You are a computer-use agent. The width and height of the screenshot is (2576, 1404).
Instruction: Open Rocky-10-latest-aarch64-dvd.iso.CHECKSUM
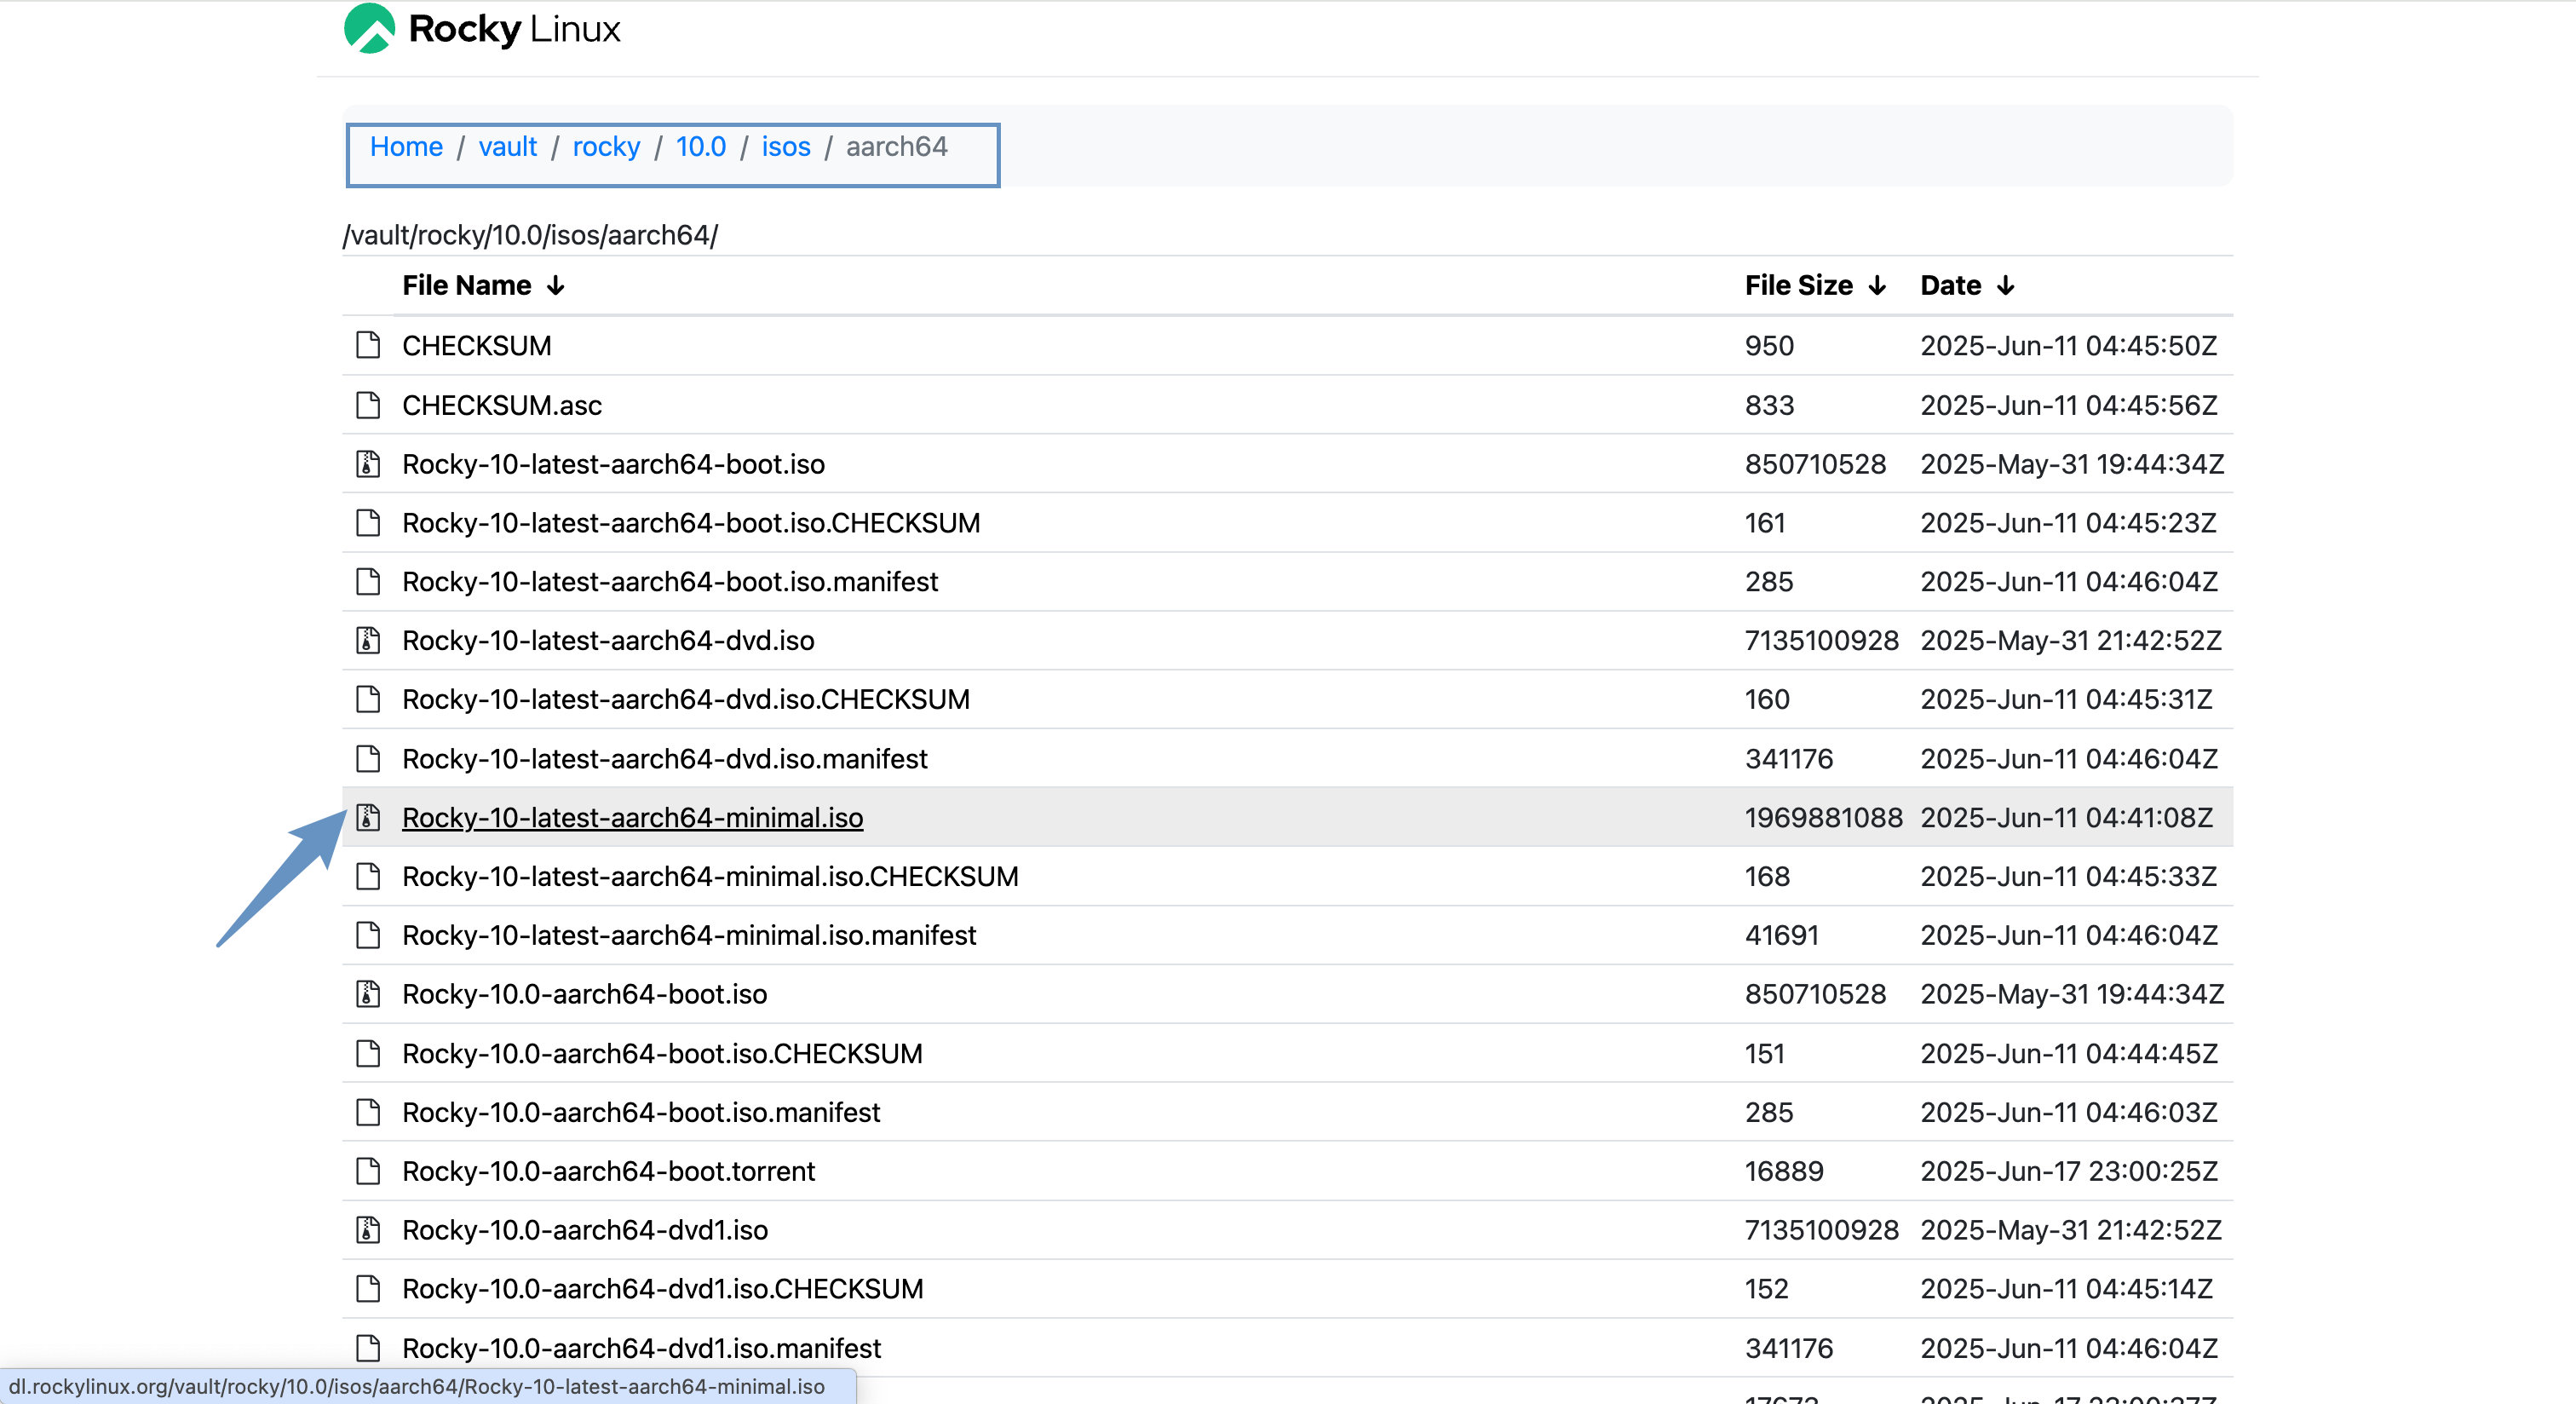pyautogui.click(x=686, y=699)
